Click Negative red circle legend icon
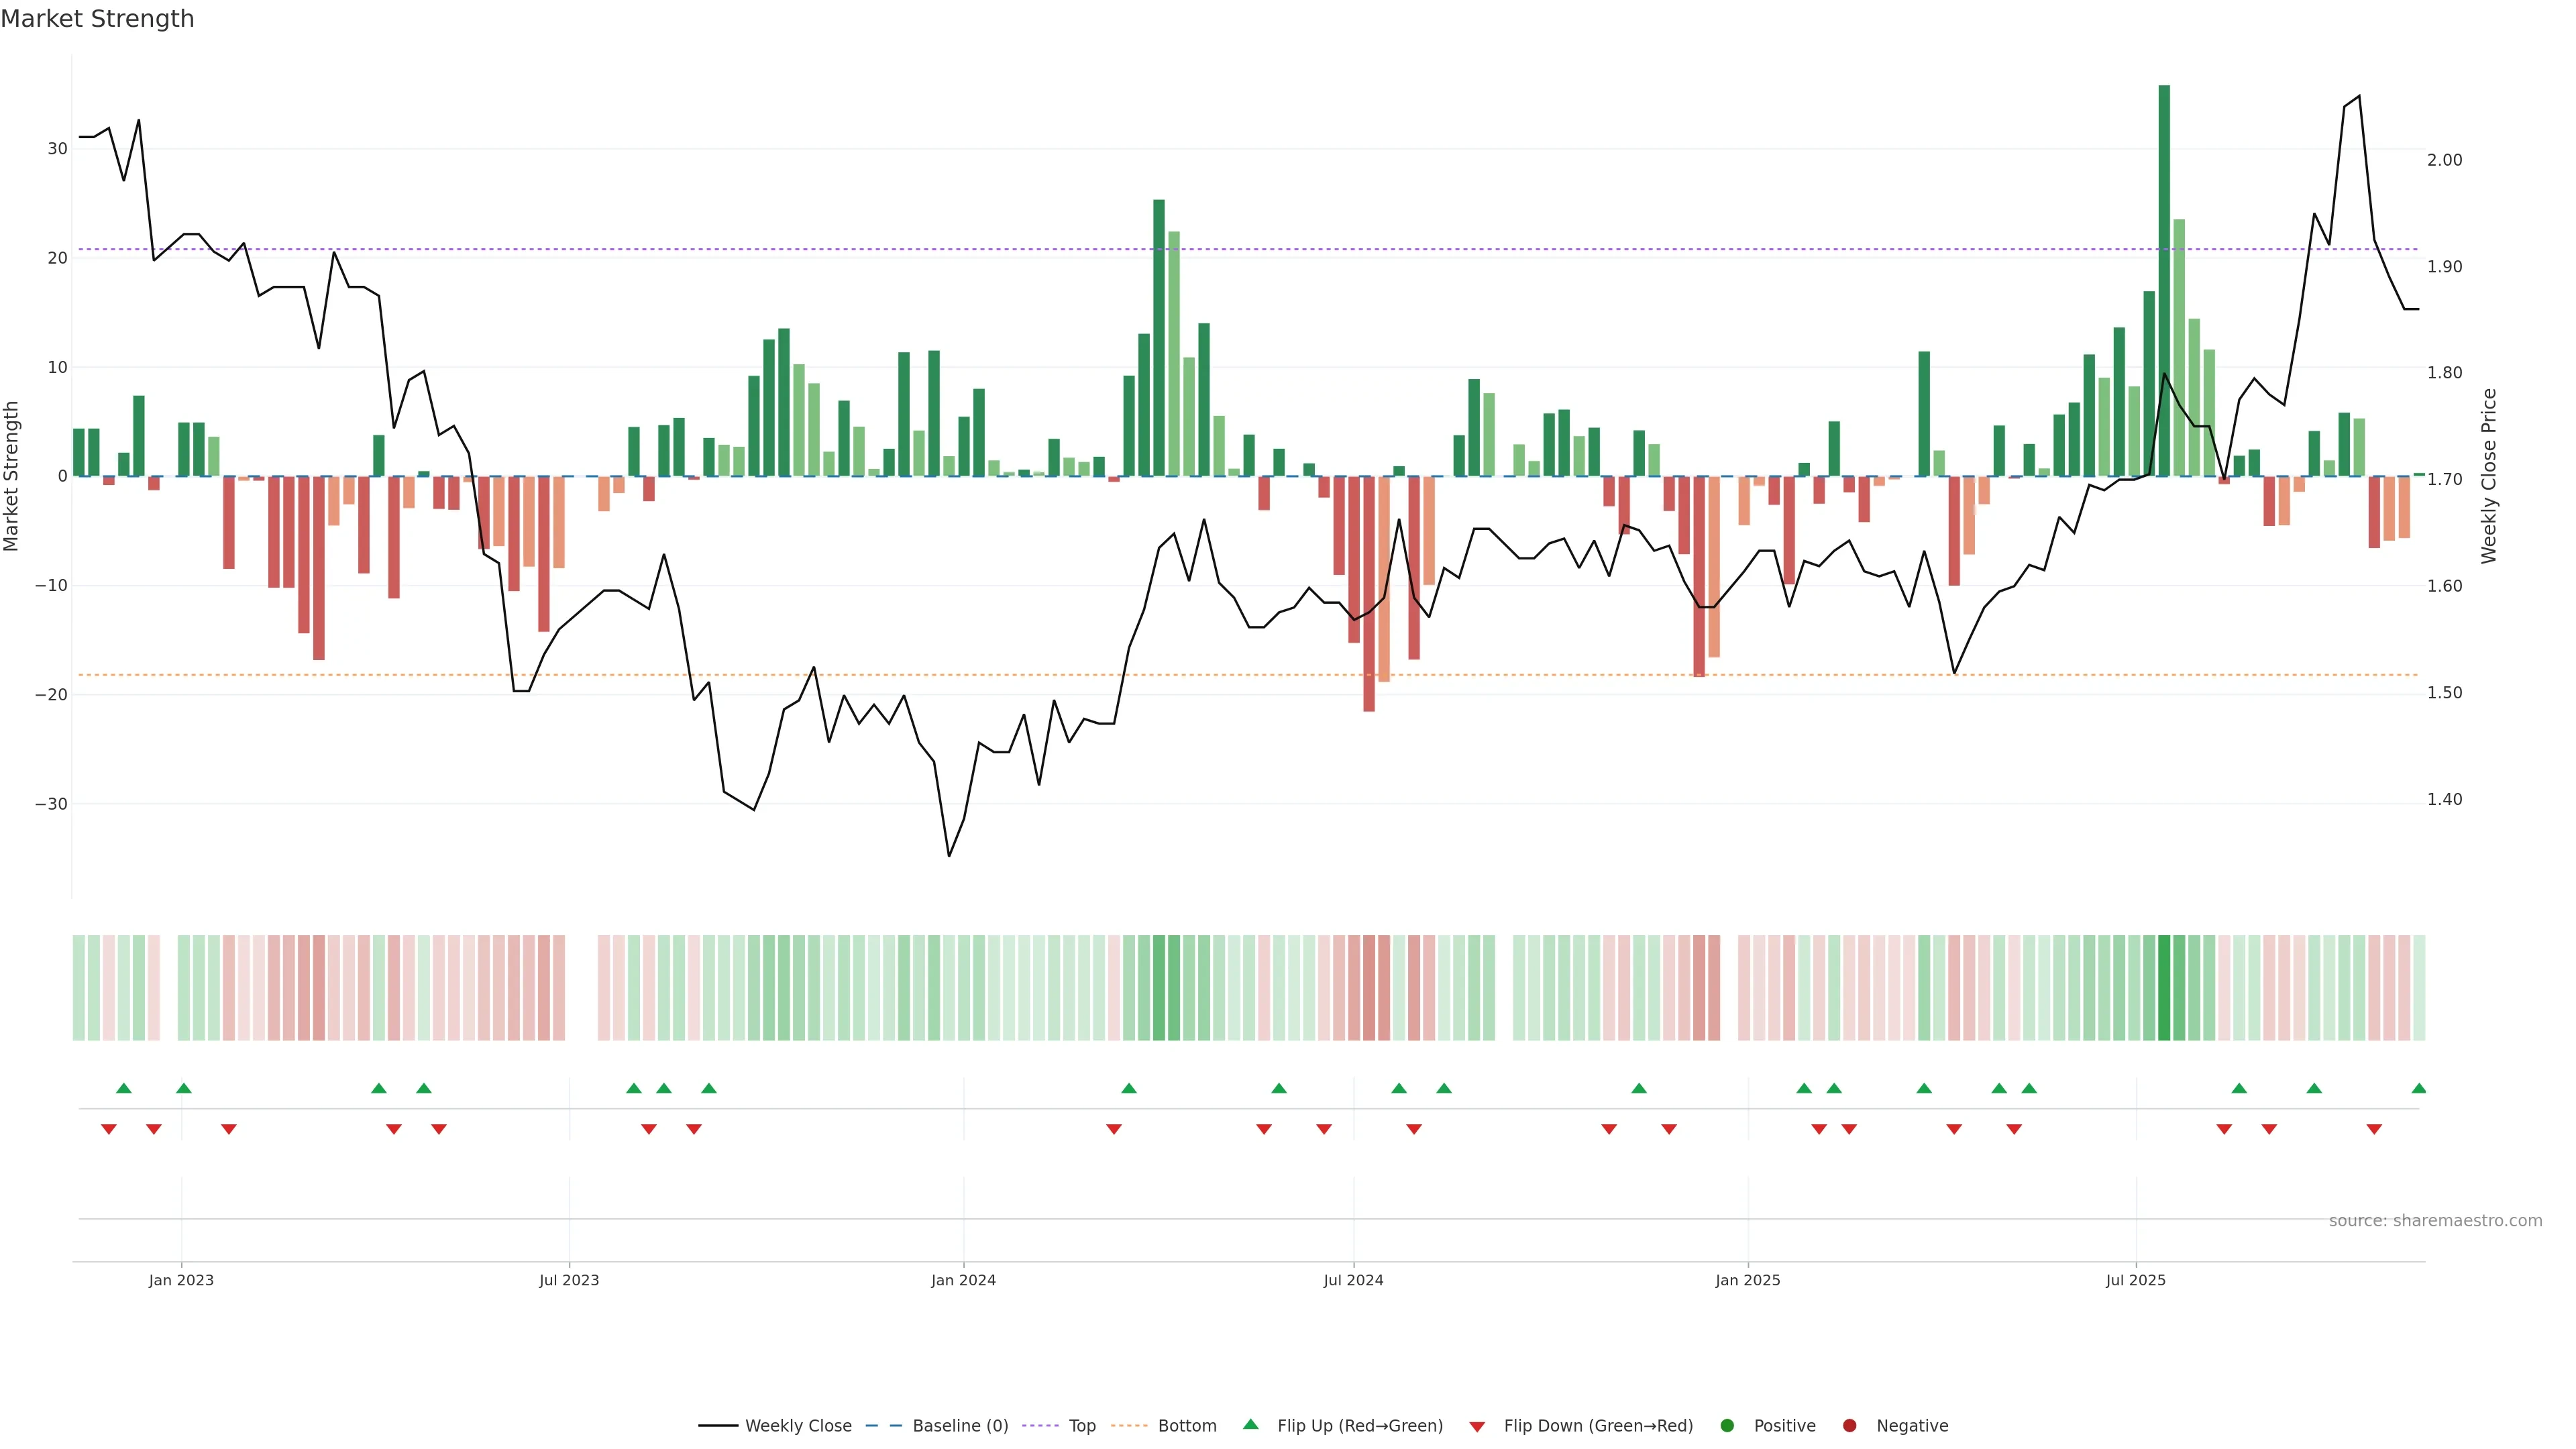 (1849, 1426)
